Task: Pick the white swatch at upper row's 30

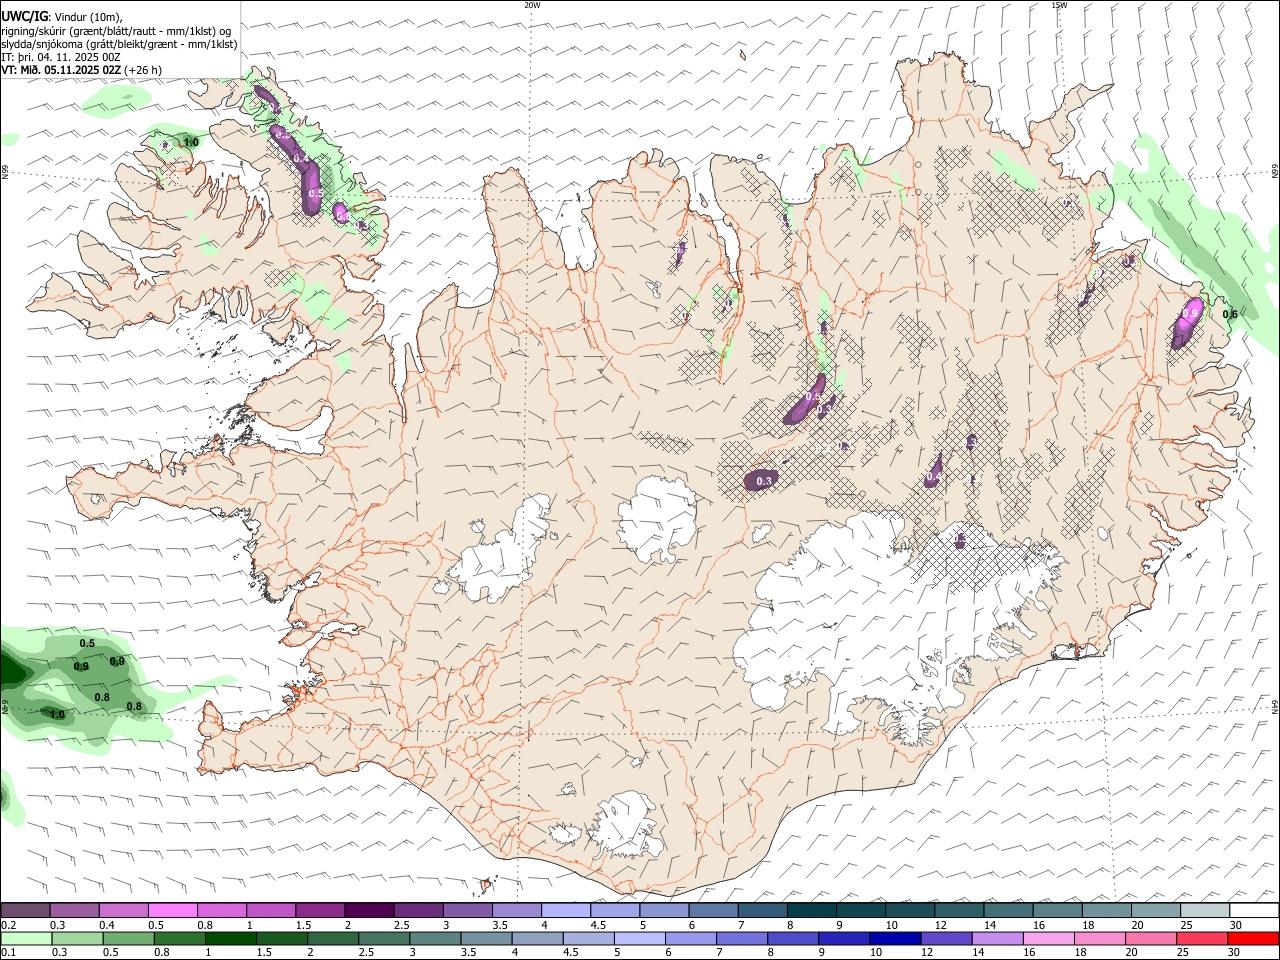Action: pyautogui.click(x=1254, y=910)
